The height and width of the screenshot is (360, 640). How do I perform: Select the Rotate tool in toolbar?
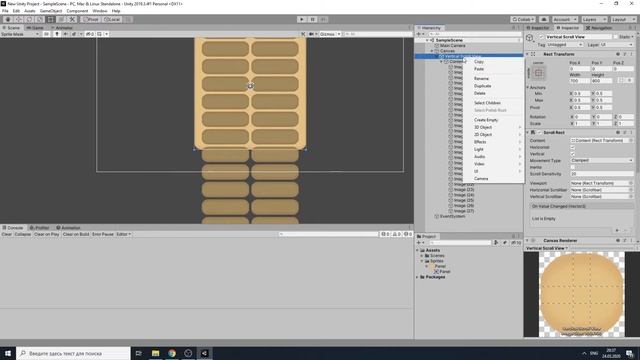pos(29,19)
